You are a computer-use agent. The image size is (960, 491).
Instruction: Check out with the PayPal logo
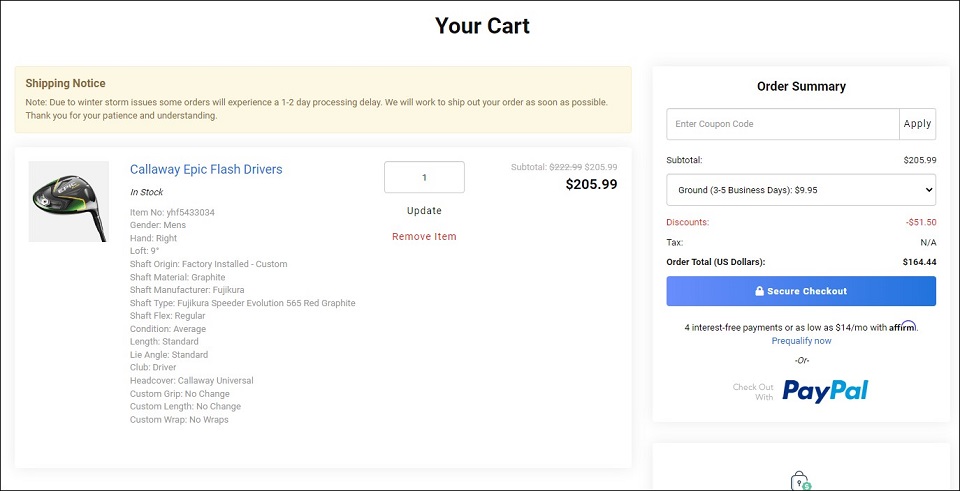pos(825,391)
